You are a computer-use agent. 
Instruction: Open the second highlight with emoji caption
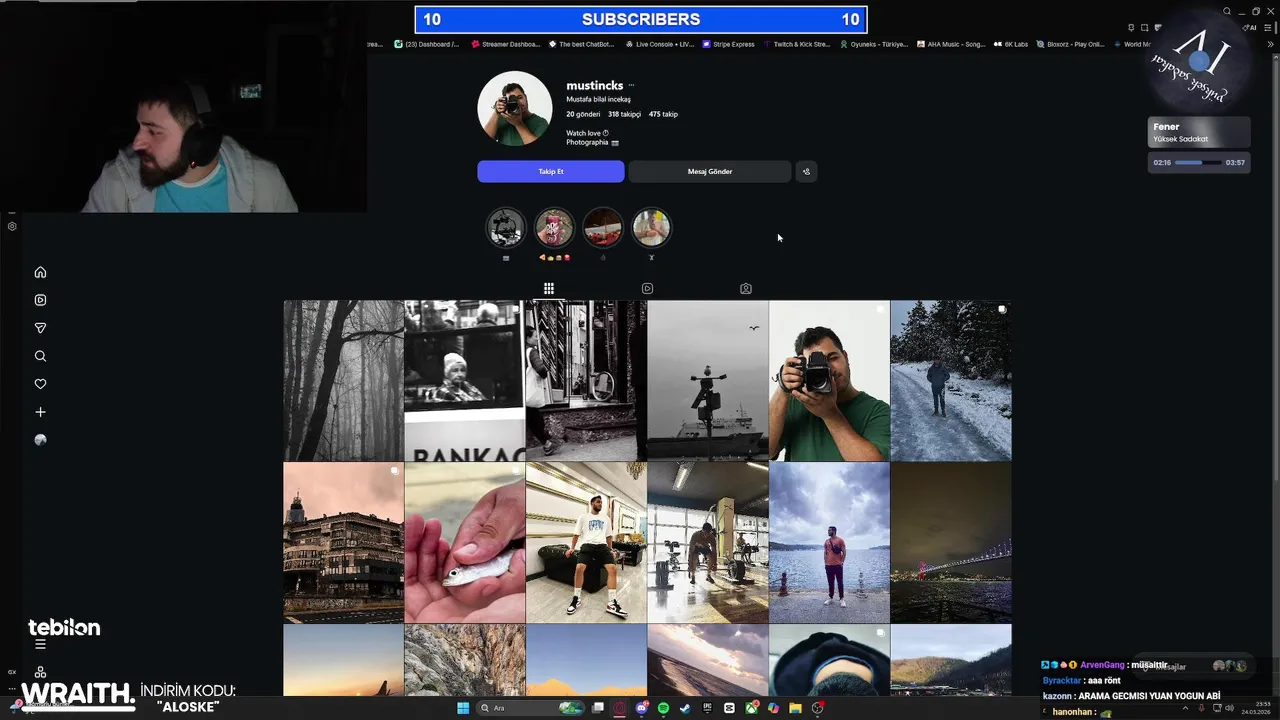[x=554, y=228]
